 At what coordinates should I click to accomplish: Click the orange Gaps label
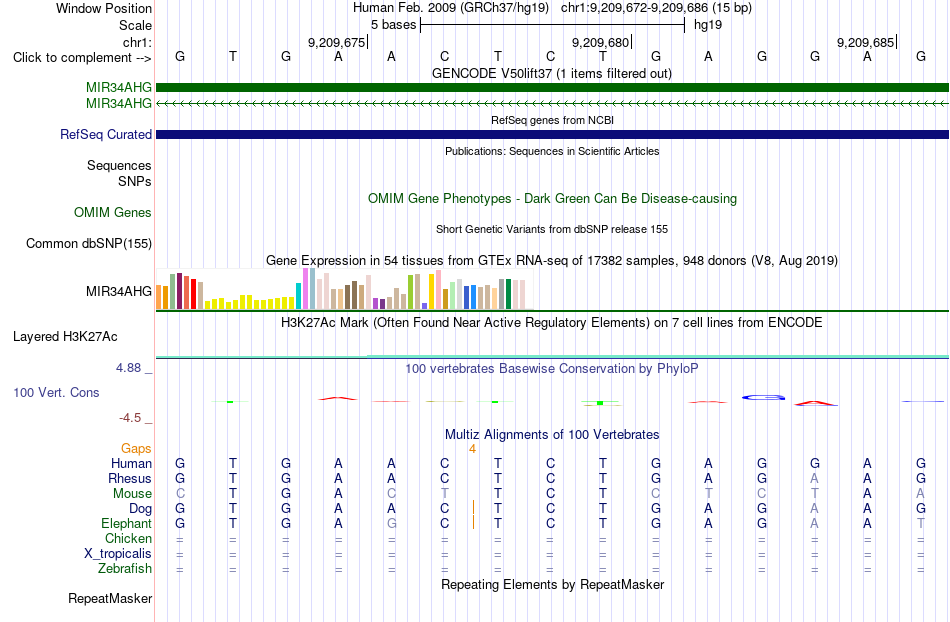pos(136,448)
